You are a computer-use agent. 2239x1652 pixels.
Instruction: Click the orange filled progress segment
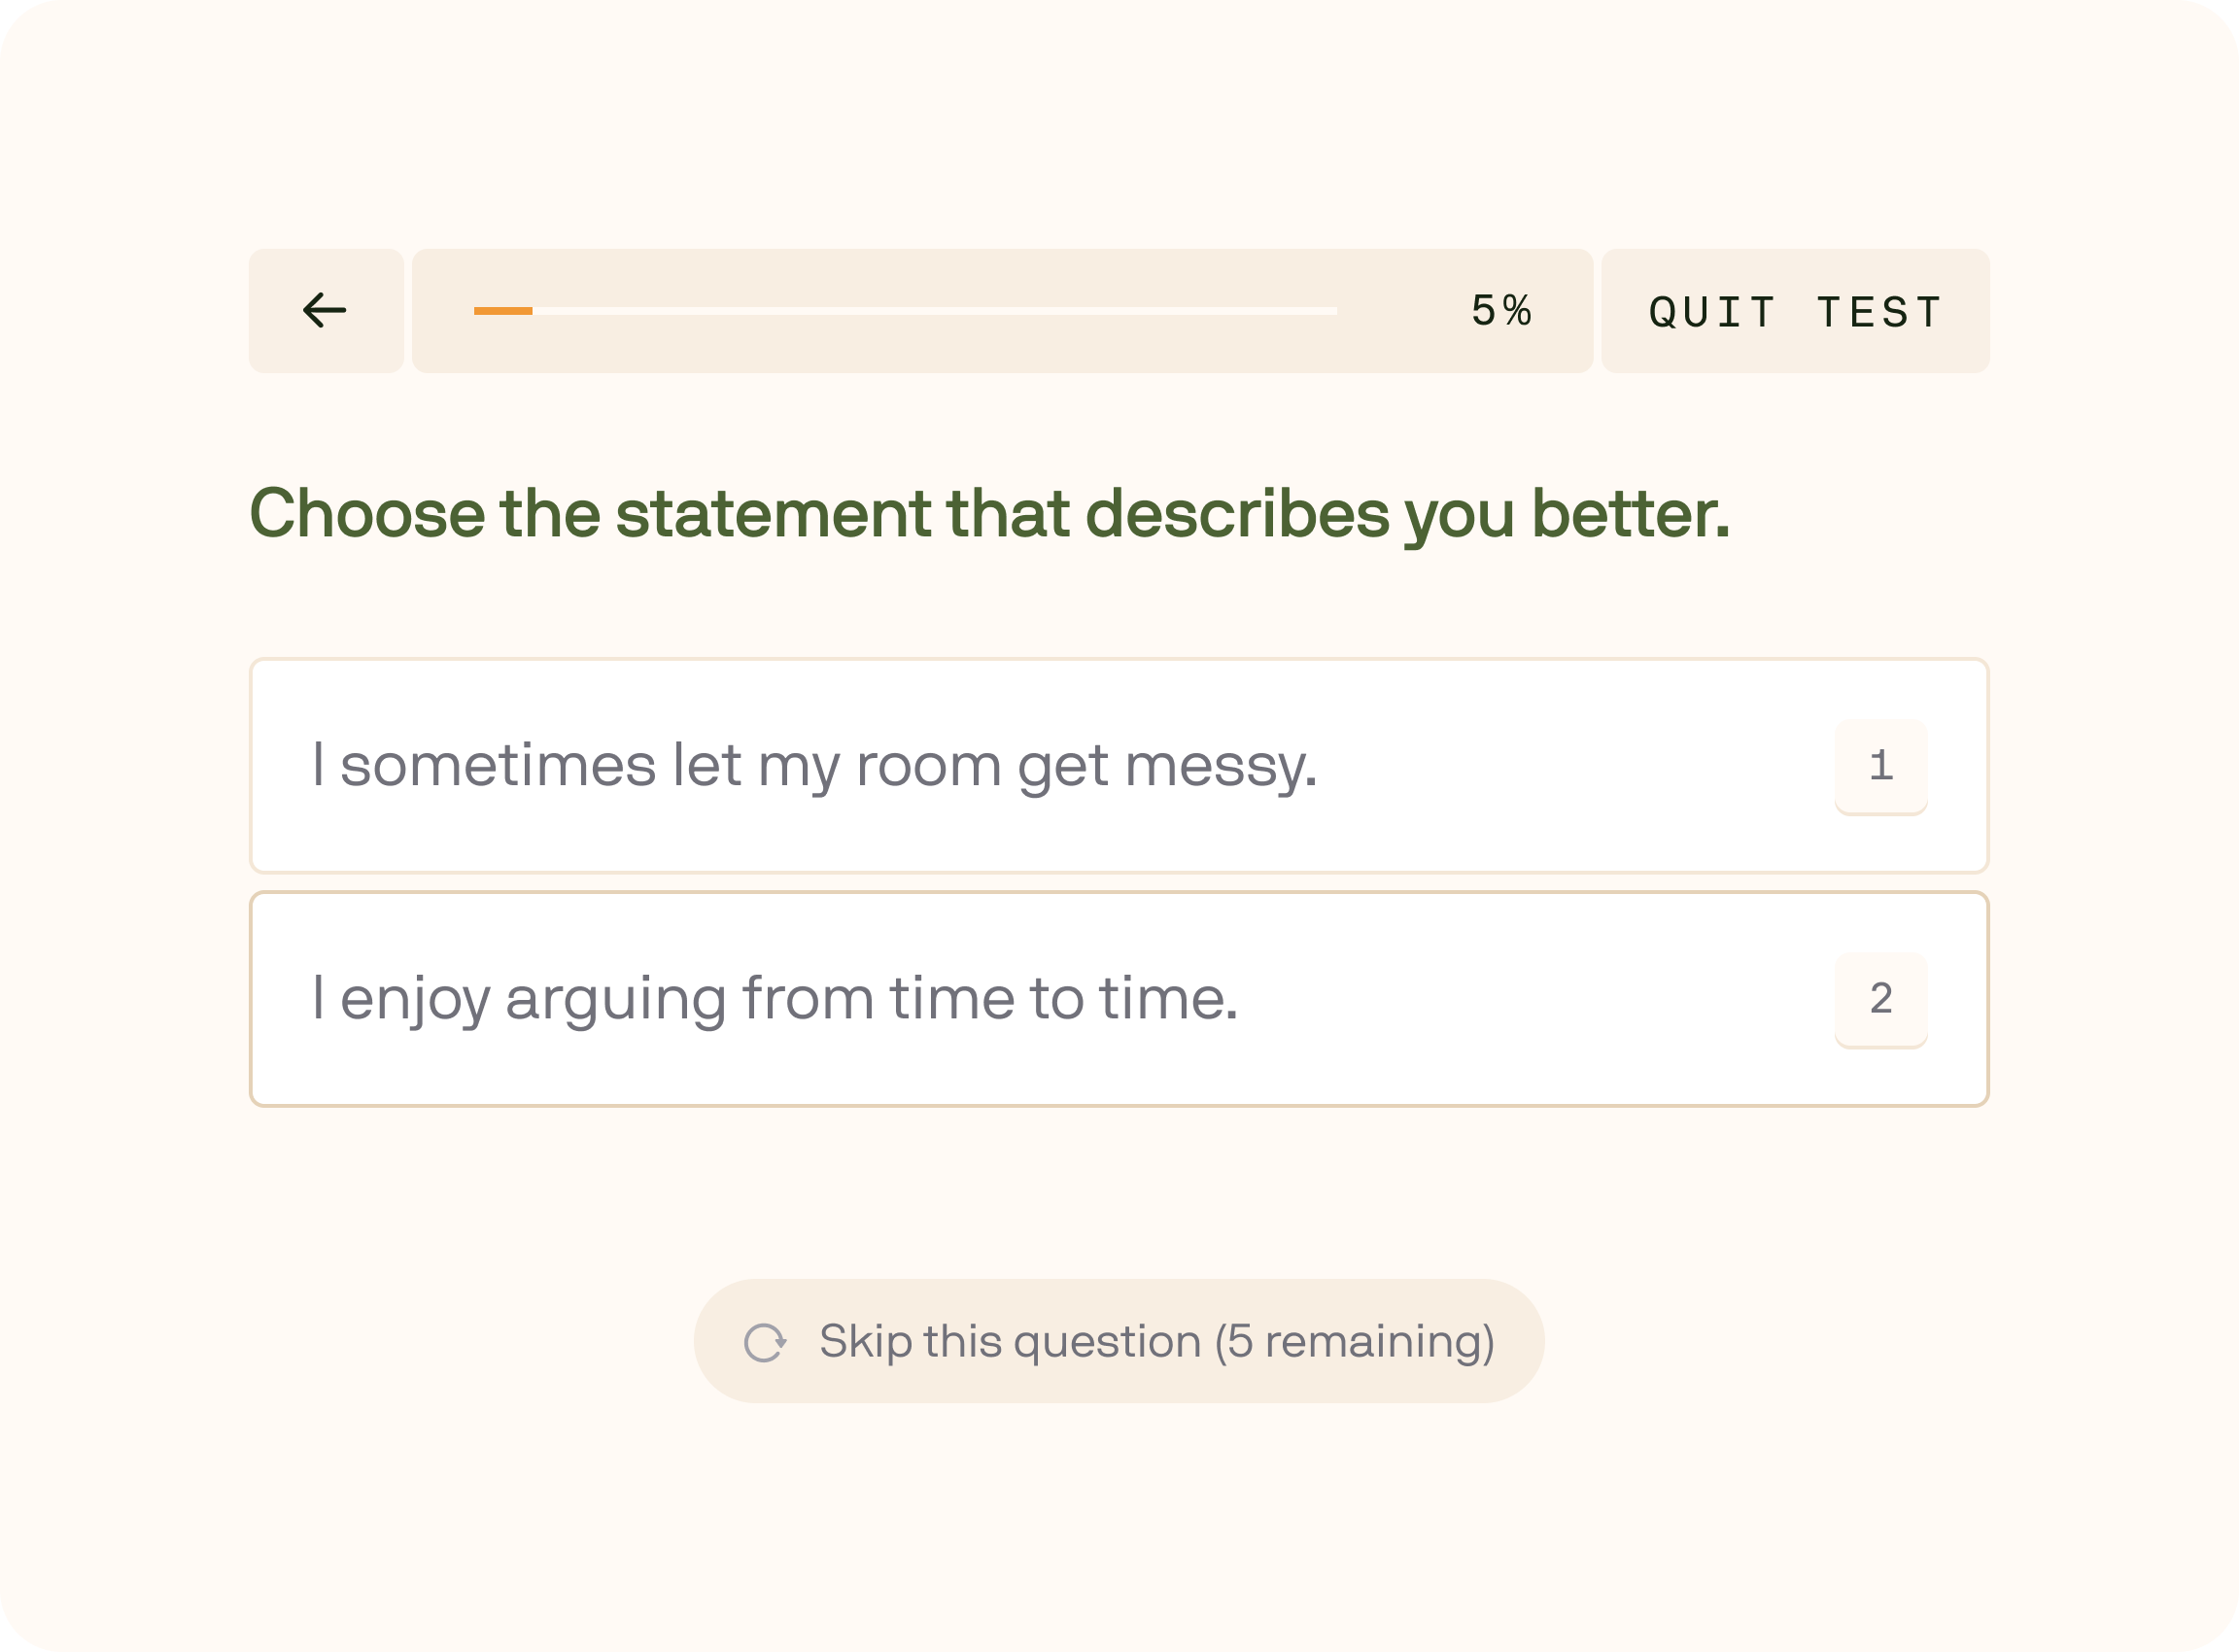503,311
